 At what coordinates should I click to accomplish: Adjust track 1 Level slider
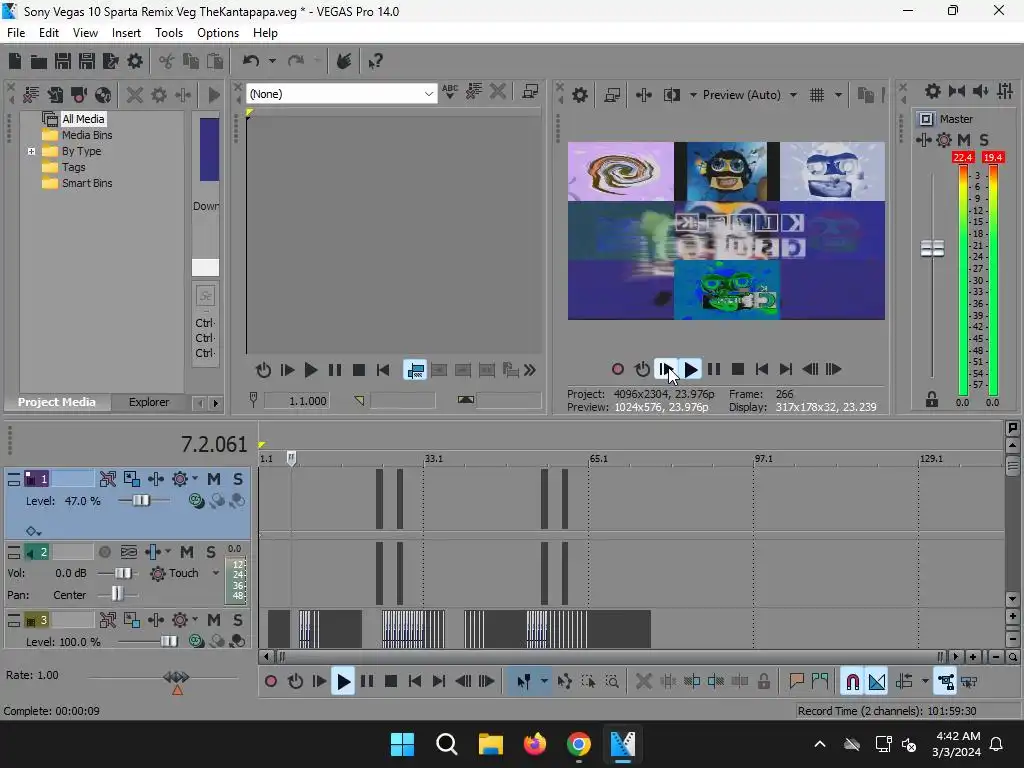pos(141,501)
